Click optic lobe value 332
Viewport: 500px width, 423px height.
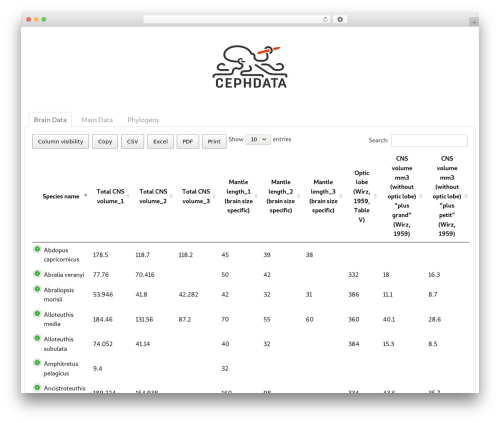pyautogui.click(x=353, y=275)
